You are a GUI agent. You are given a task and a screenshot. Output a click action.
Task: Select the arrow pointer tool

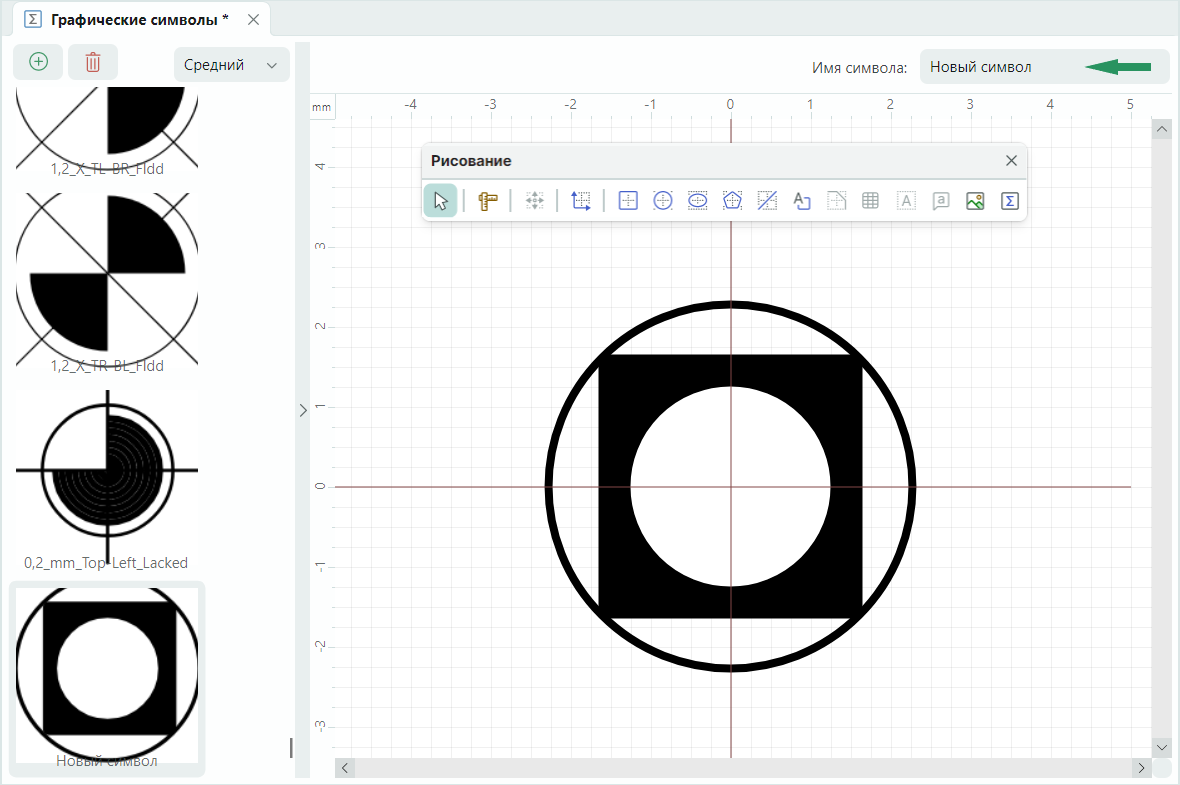tap(440, 201)
